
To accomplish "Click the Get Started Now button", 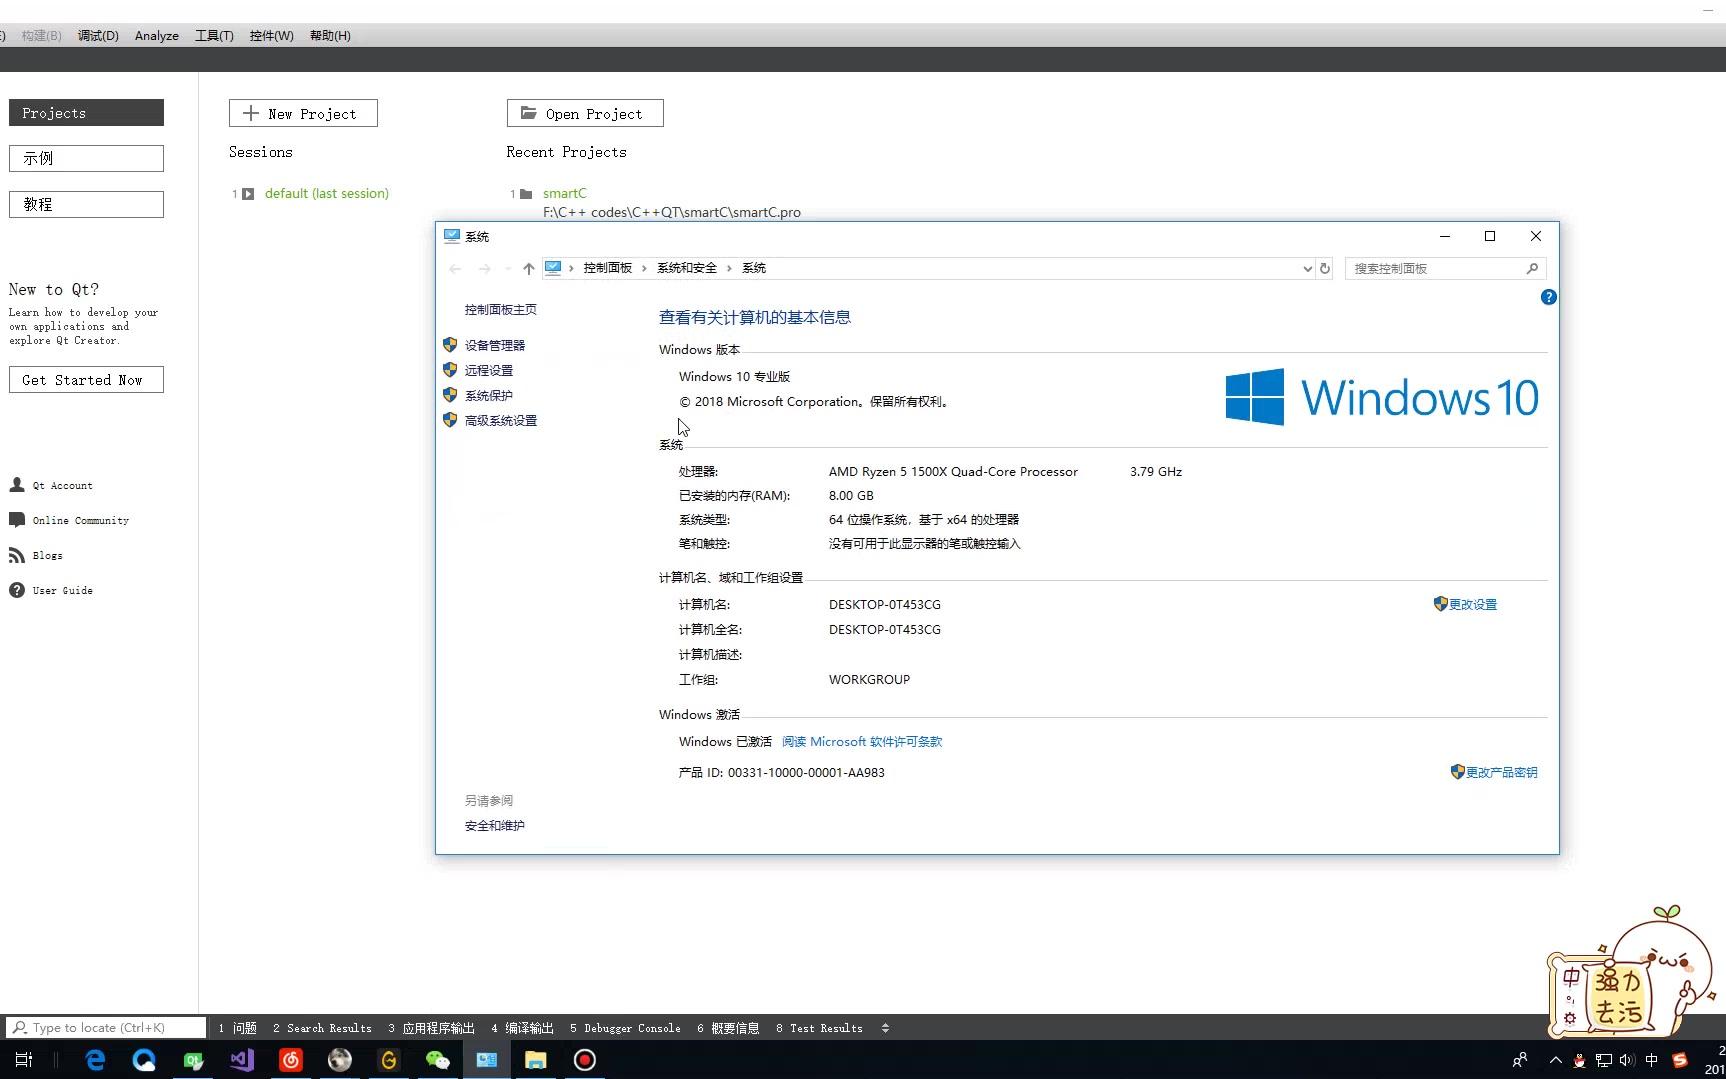I will pos(86,380).
